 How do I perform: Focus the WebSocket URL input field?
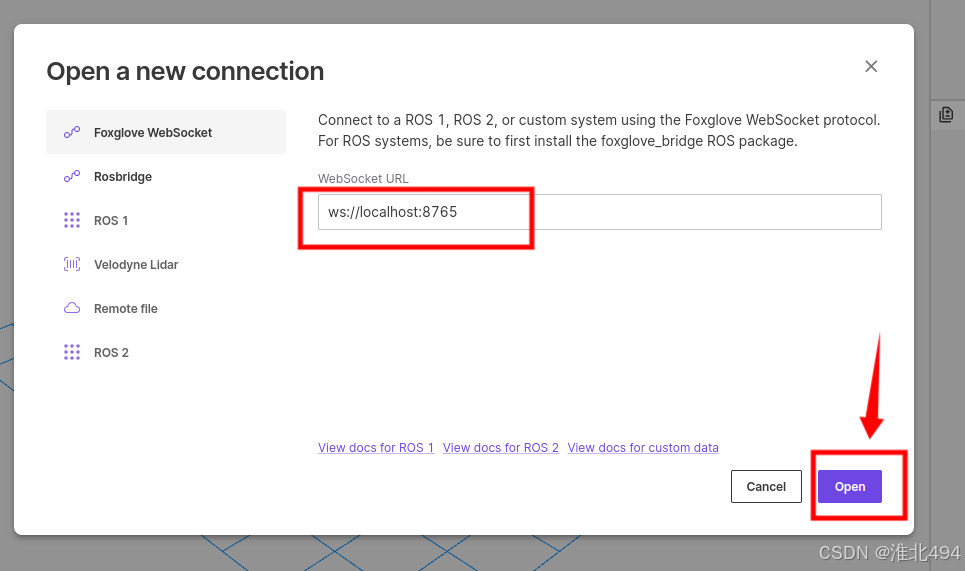[x=599, y=212]
